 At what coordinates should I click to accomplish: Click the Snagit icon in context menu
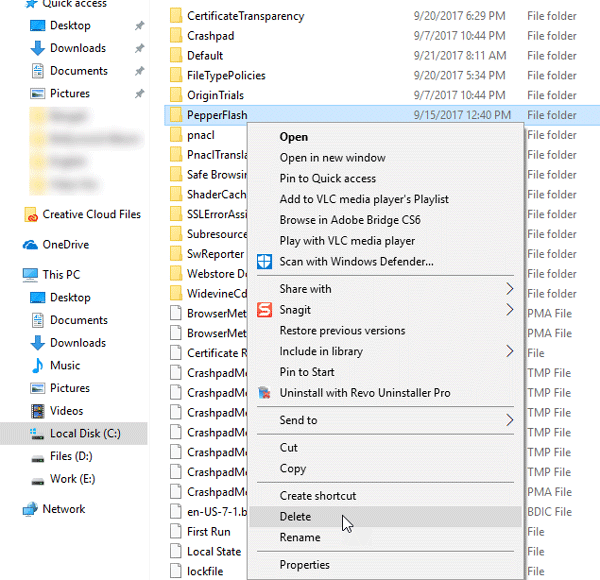(x=264, y=310)
